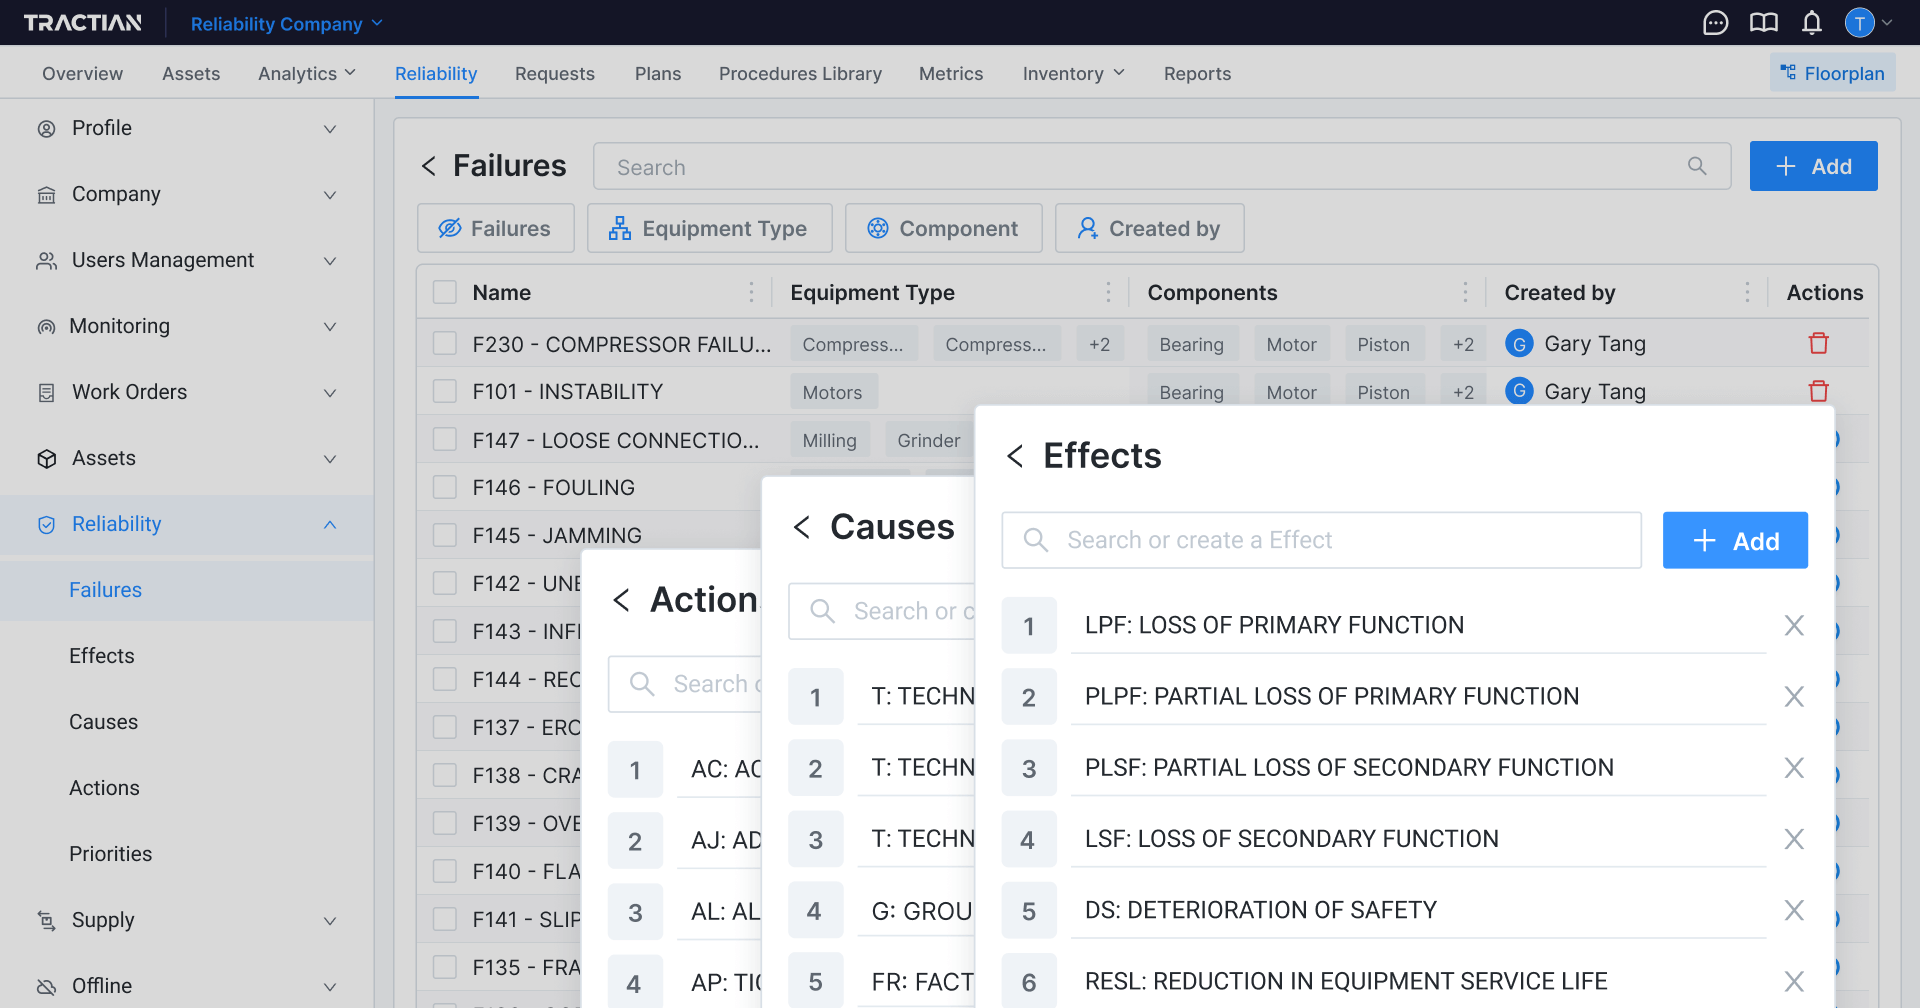Click the Equipment Type hierarchy filter icon
The image size is (1920, 1008).
[620, 228]
